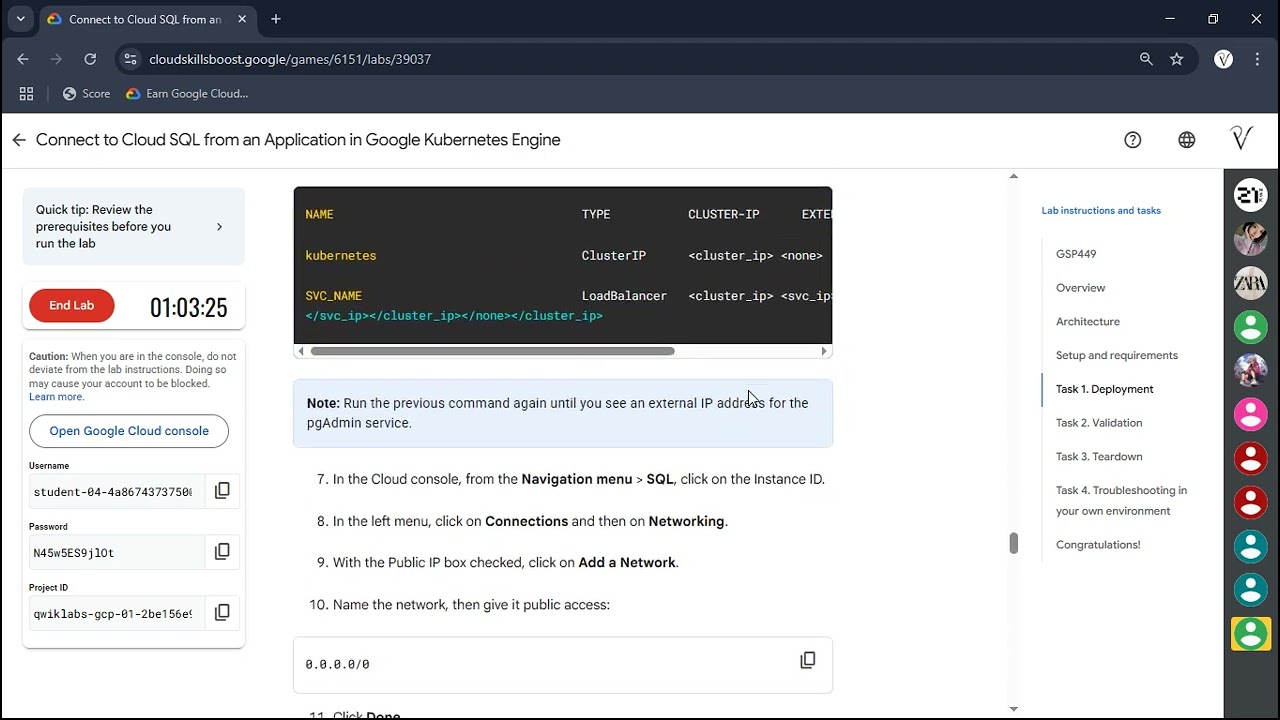The image size is (1280, 720).
Task: Open a new browser tab
Action: [x=276, y=19]
